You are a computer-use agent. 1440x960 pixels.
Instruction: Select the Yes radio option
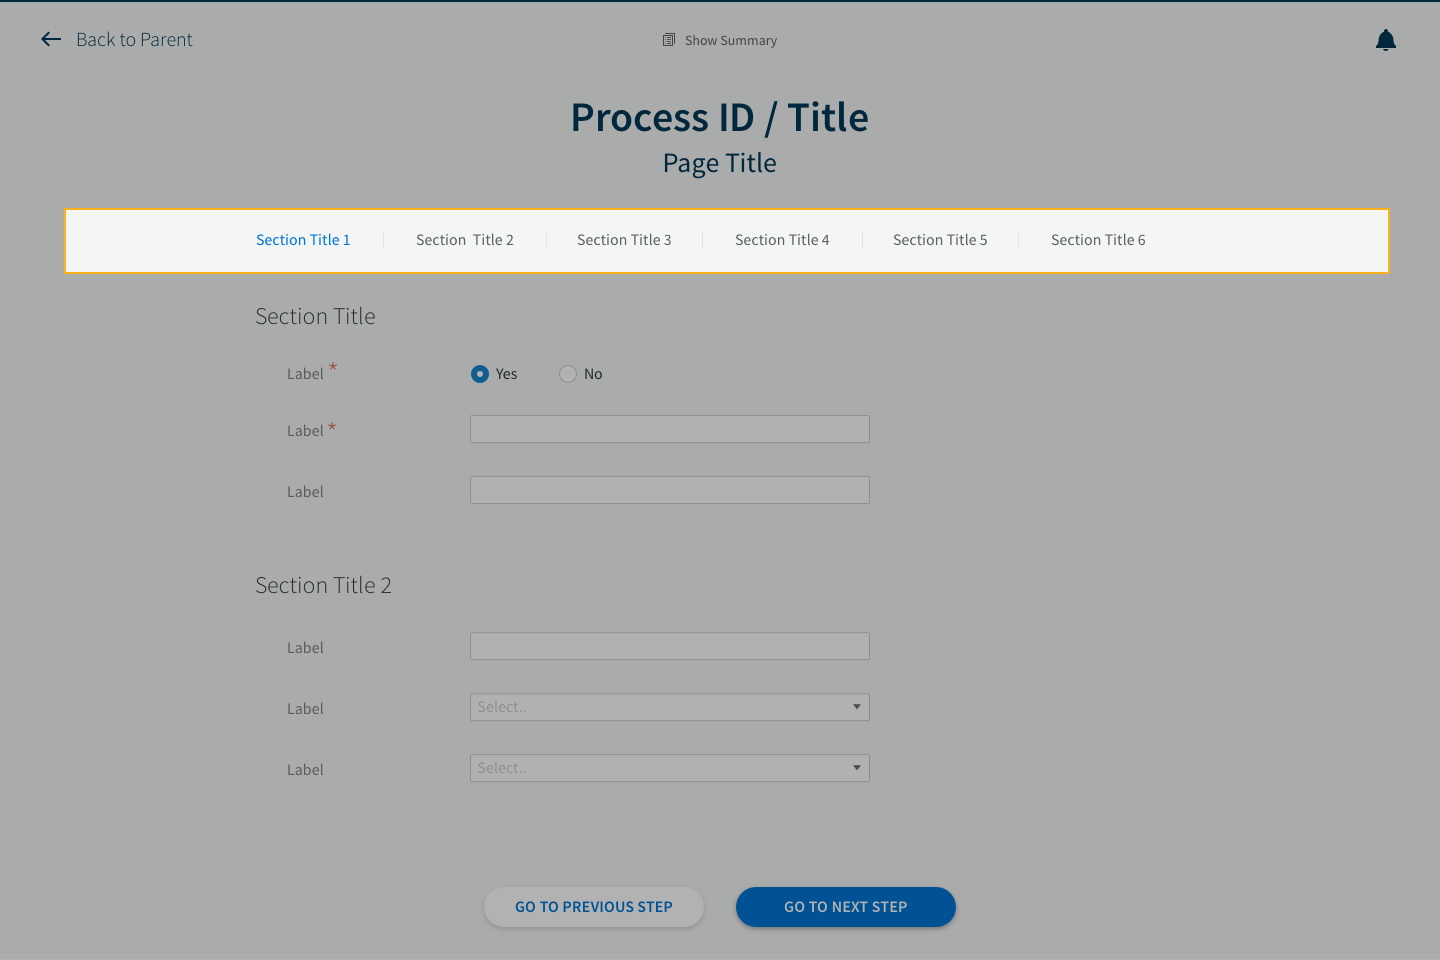[480, 373]
